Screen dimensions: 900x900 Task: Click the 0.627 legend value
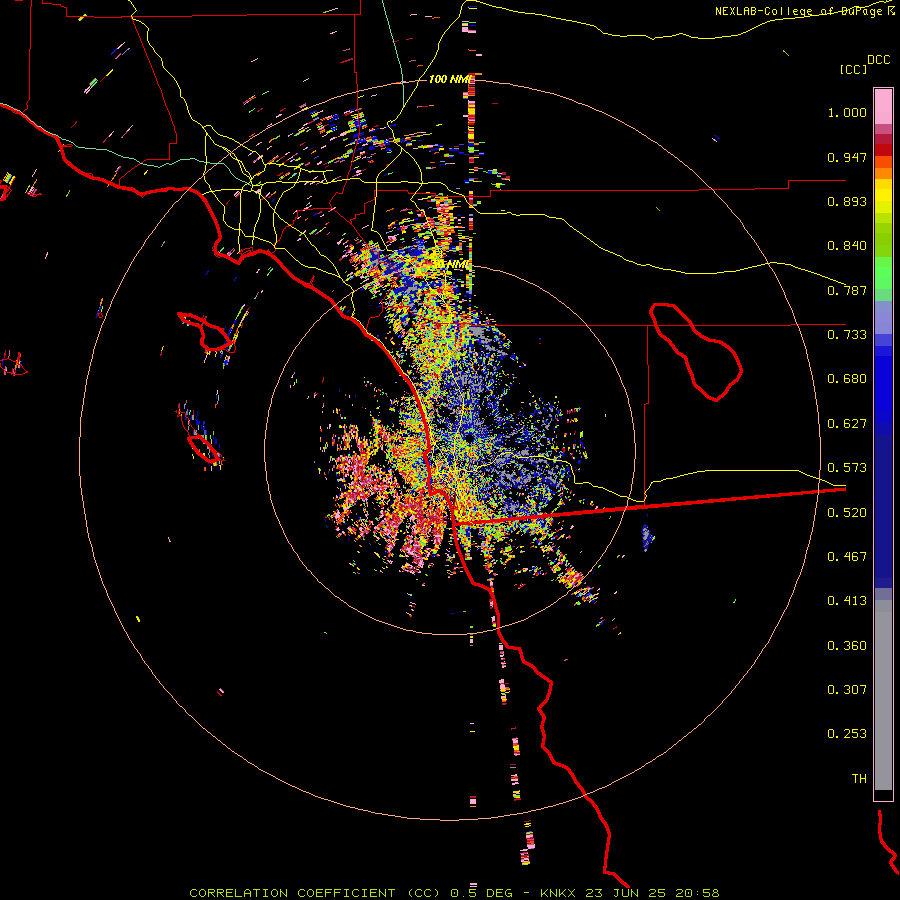pos(847,424)
